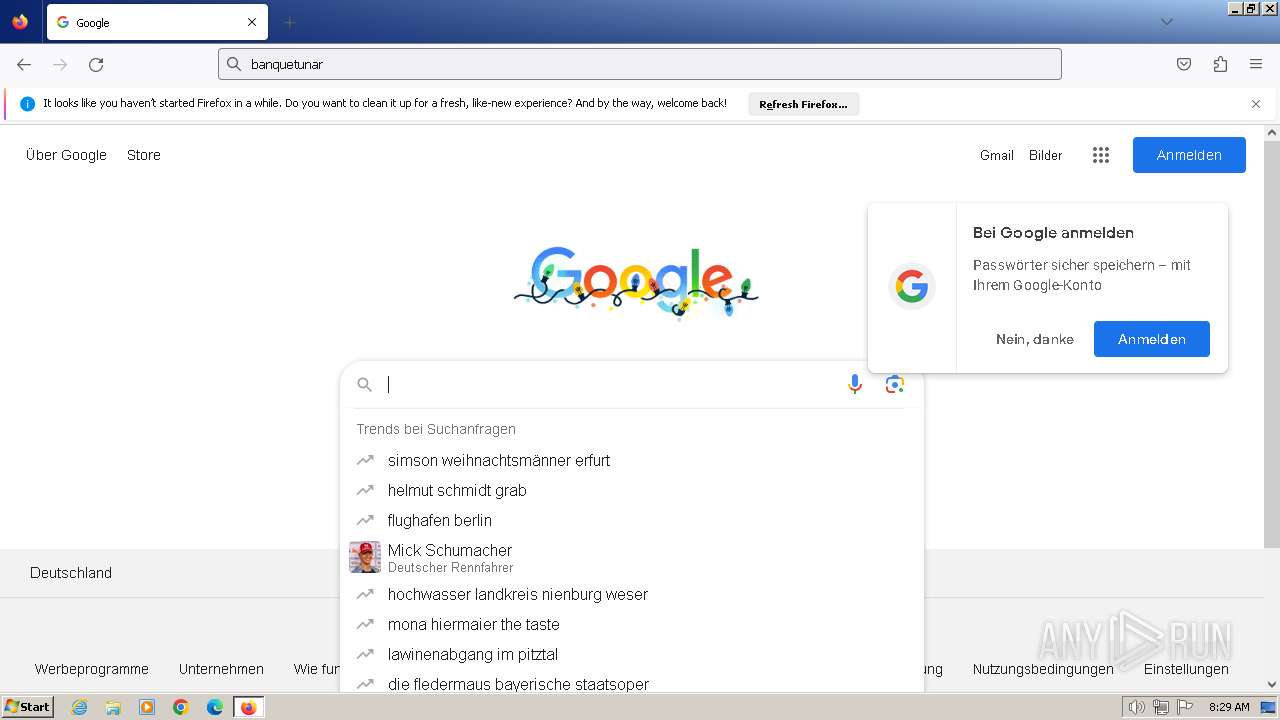Viewport: 1280px width, 720px height.
Task: Open the Save to Pocket icon
Action: 1184,64
